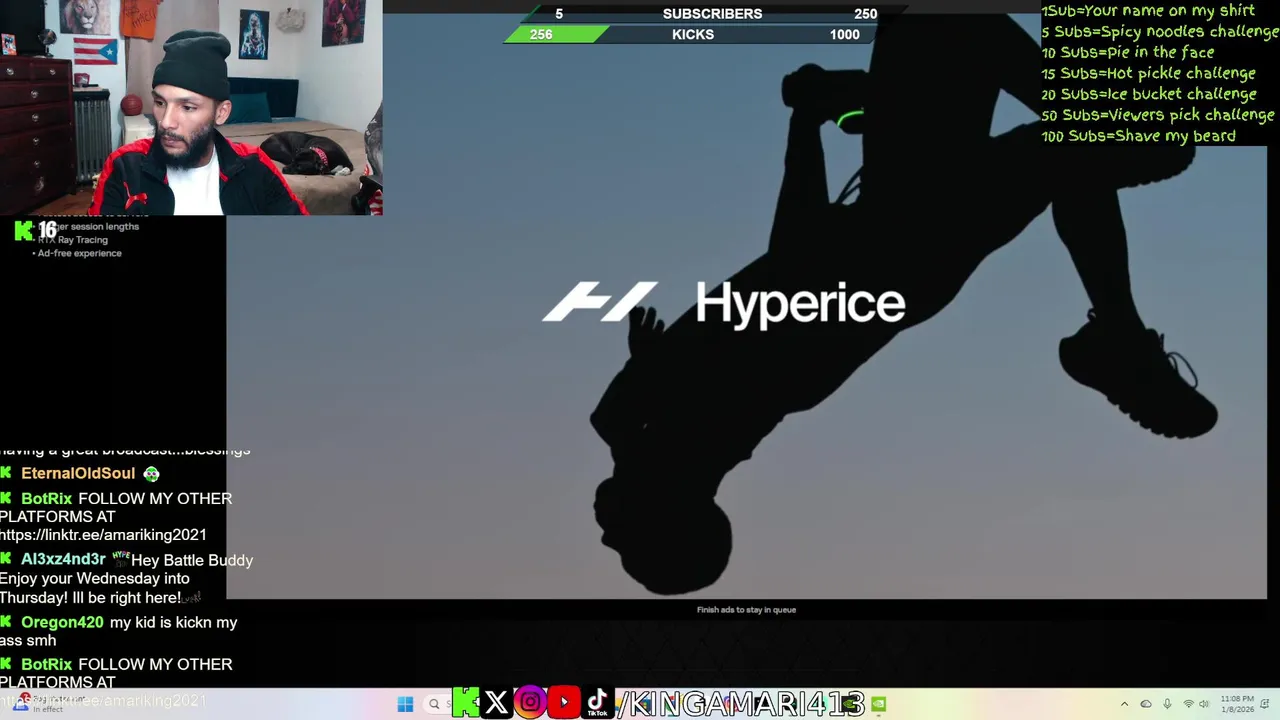Click the Kick viewer count 16
The width and height of the screenshot is (1280, 720).
coord(47,231)
